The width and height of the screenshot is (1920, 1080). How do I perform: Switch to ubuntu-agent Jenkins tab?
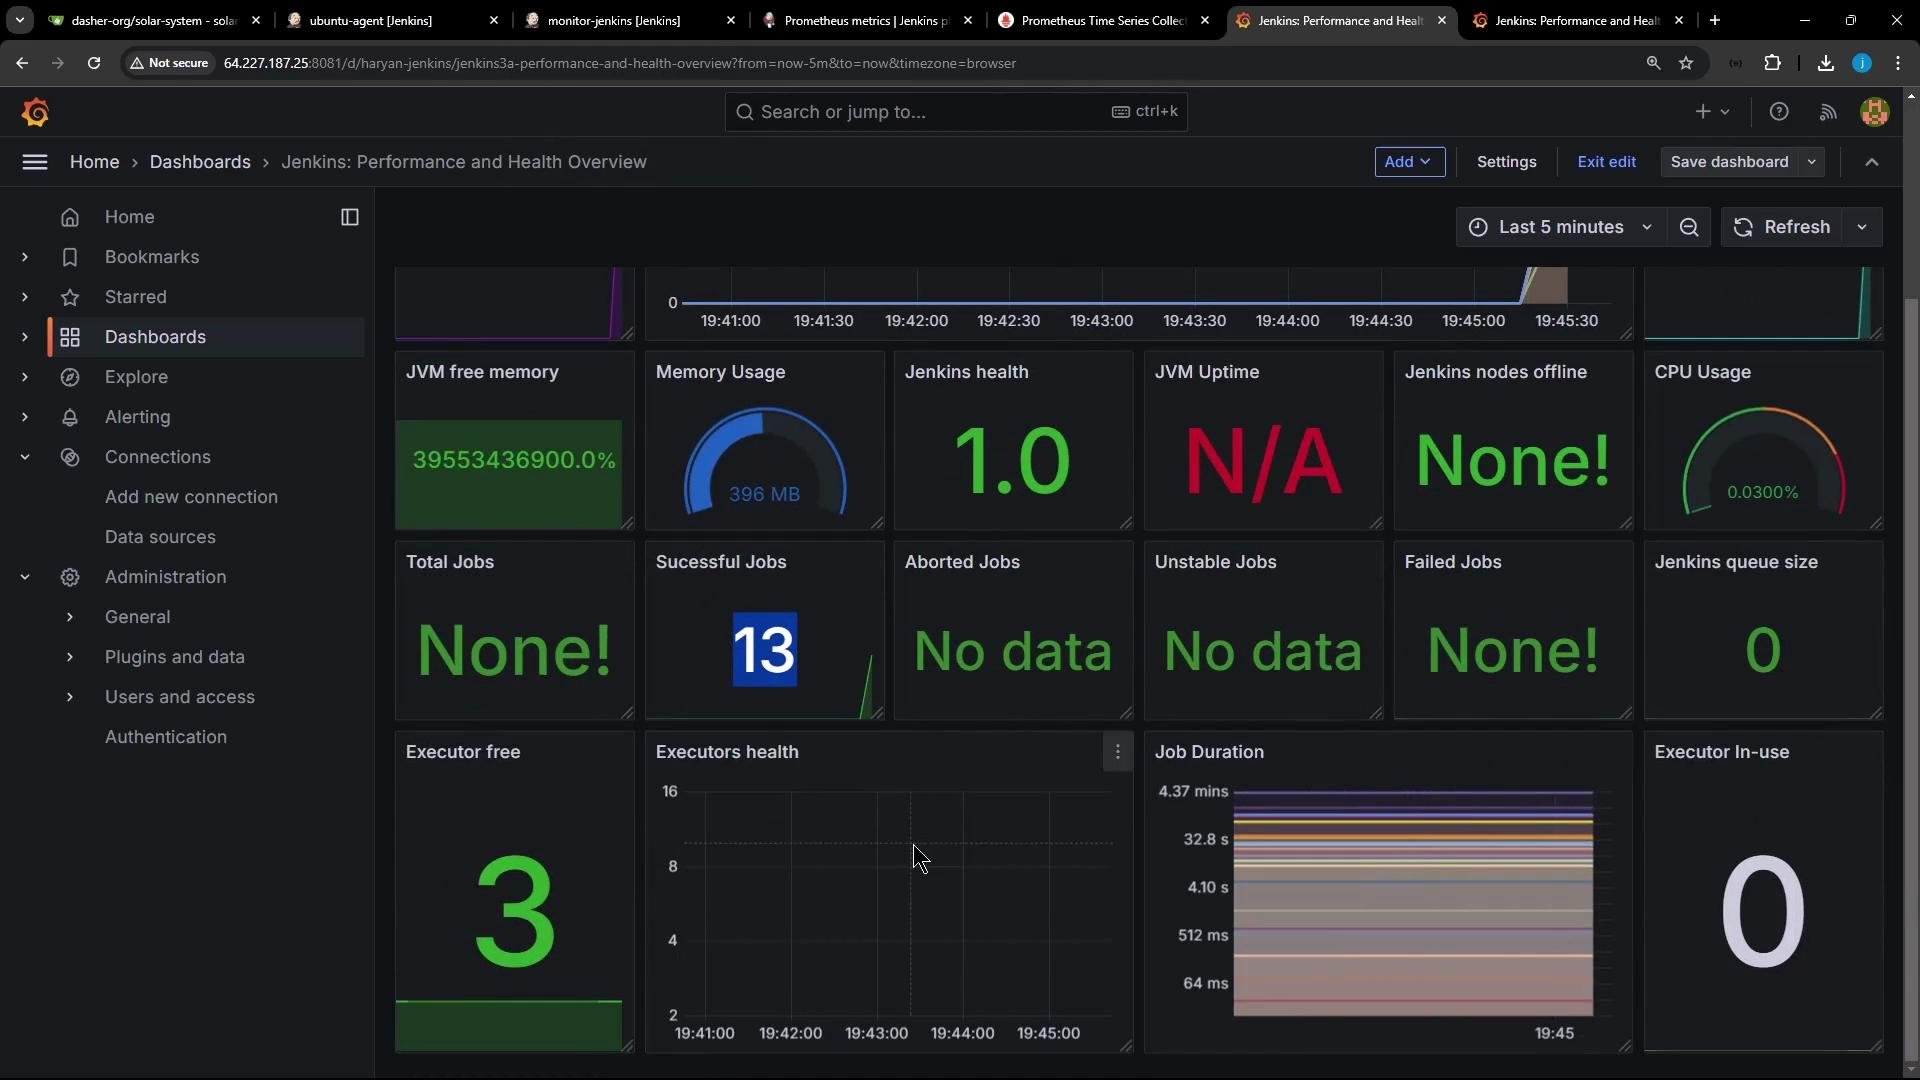pyautogui.click(x=392, y=20)
